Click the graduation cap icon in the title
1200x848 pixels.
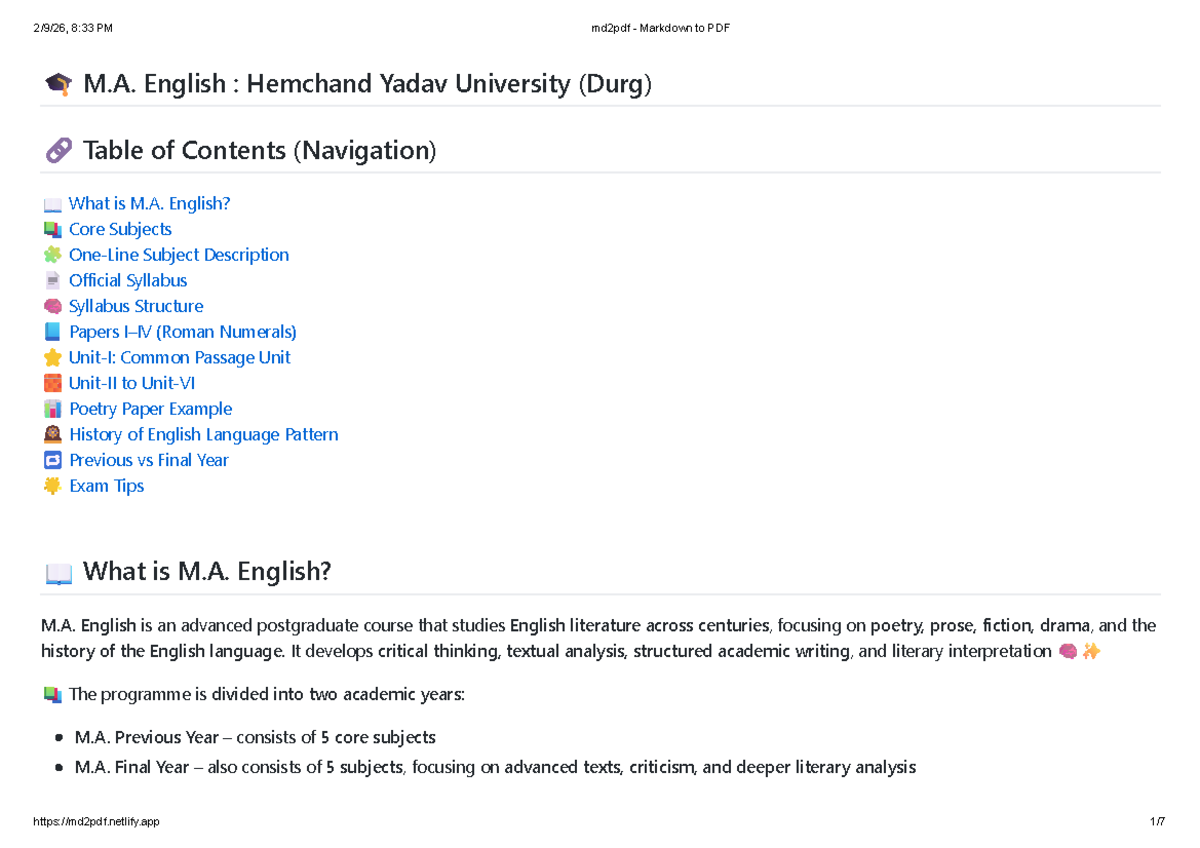58,84
